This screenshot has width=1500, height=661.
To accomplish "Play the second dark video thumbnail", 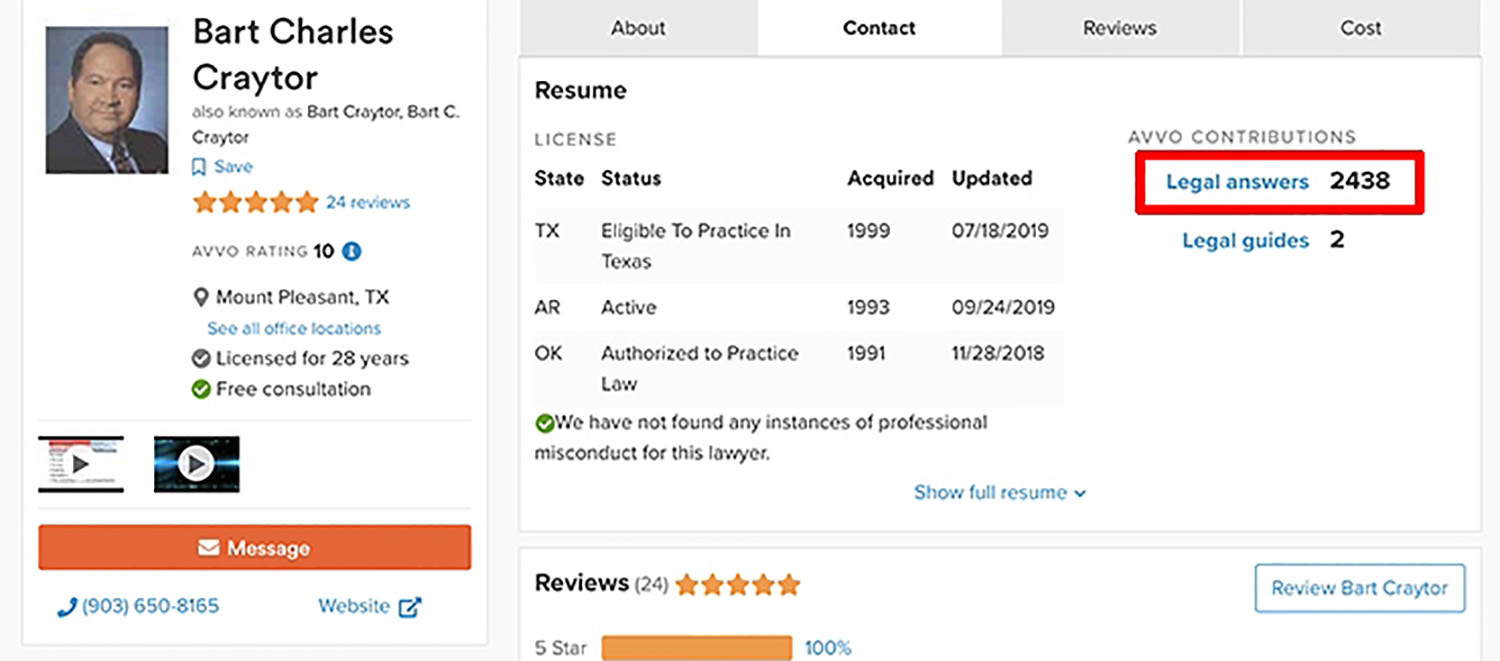I will click(196, 462).
